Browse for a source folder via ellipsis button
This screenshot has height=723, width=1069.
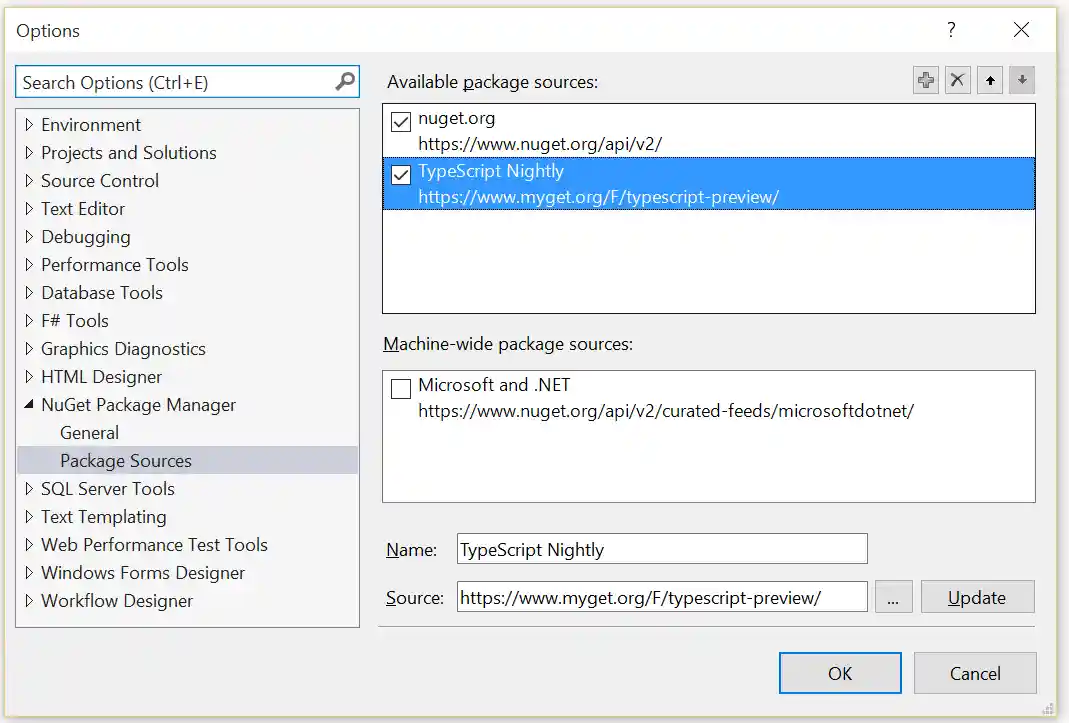[x=893, y=596]
